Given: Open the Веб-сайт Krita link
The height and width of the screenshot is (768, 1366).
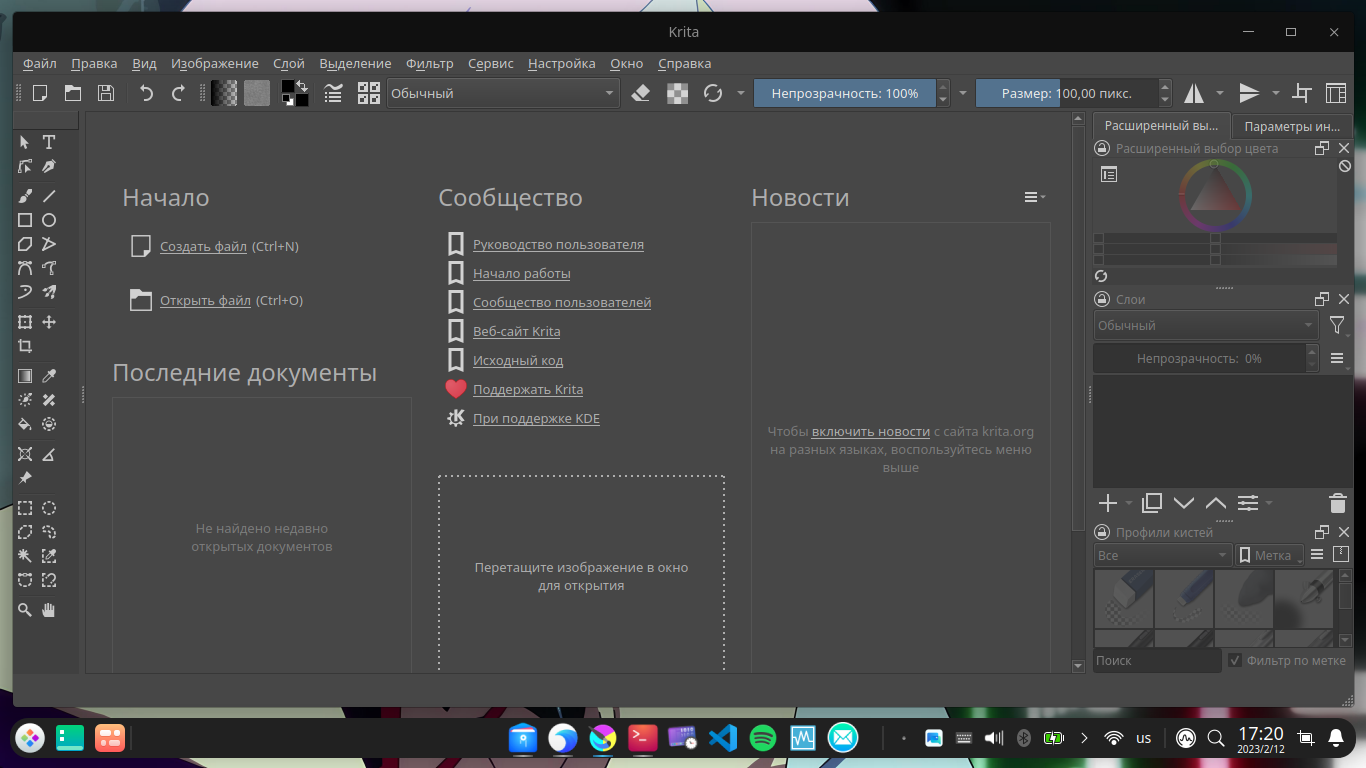Looking at the screenshot, I should 516,331.
